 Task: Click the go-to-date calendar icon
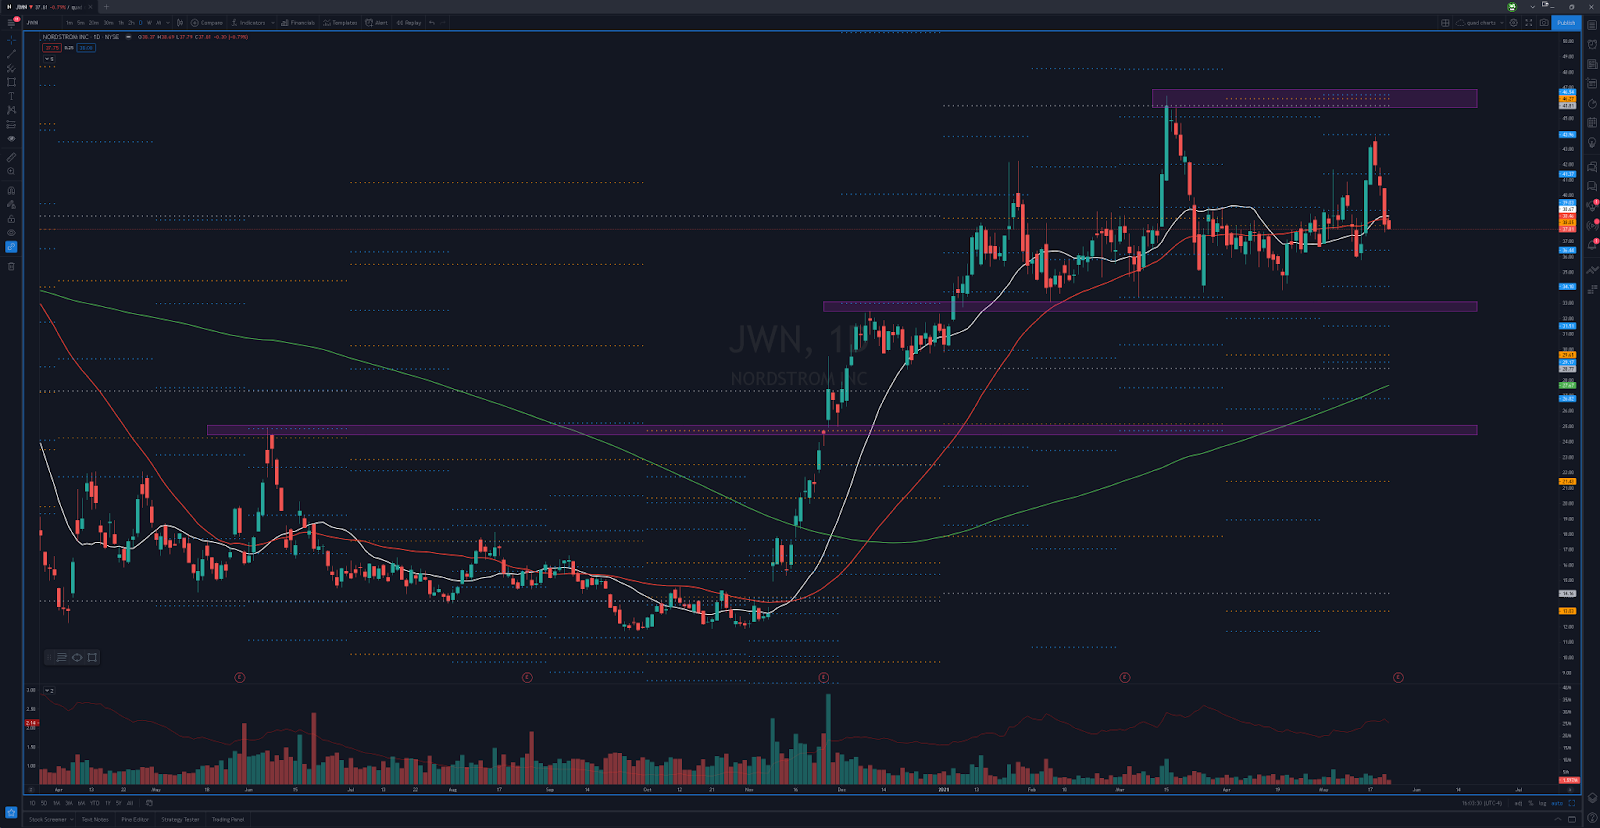click(x=149, y=803)
